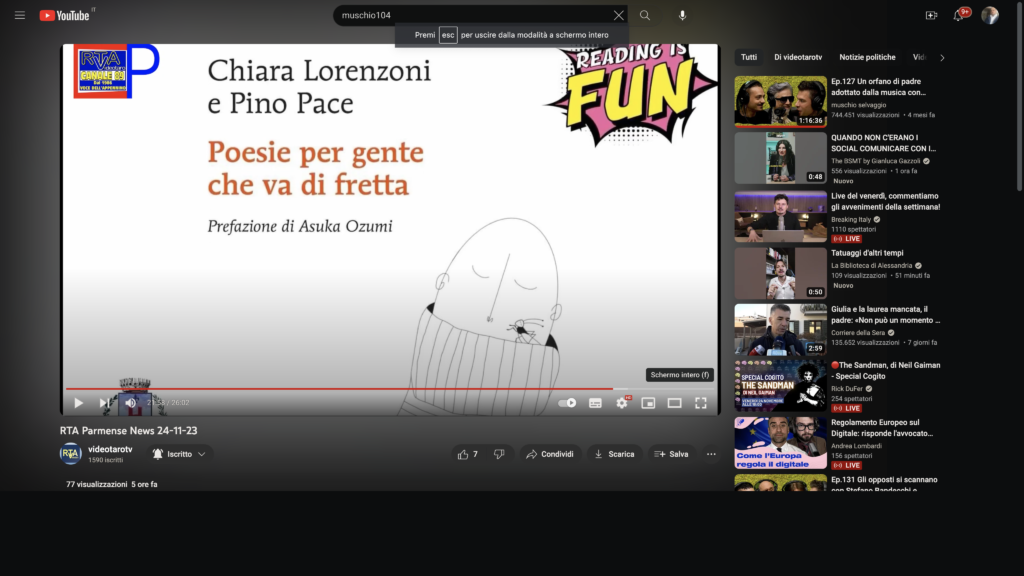Clear the search box text
The image size is (1024, 576).
[x=618, y=15]
